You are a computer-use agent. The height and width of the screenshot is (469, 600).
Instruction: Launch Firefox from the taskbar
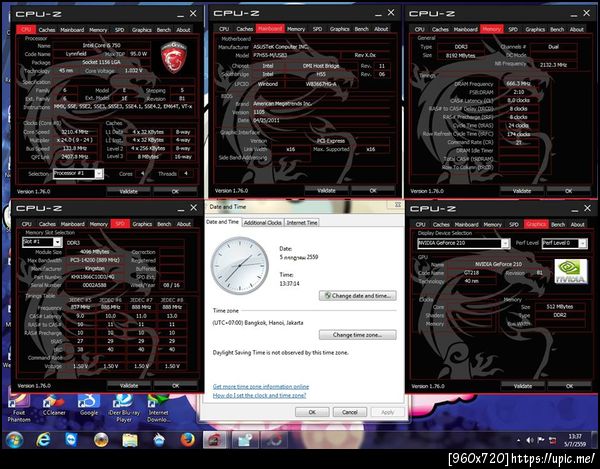[187, 440]
